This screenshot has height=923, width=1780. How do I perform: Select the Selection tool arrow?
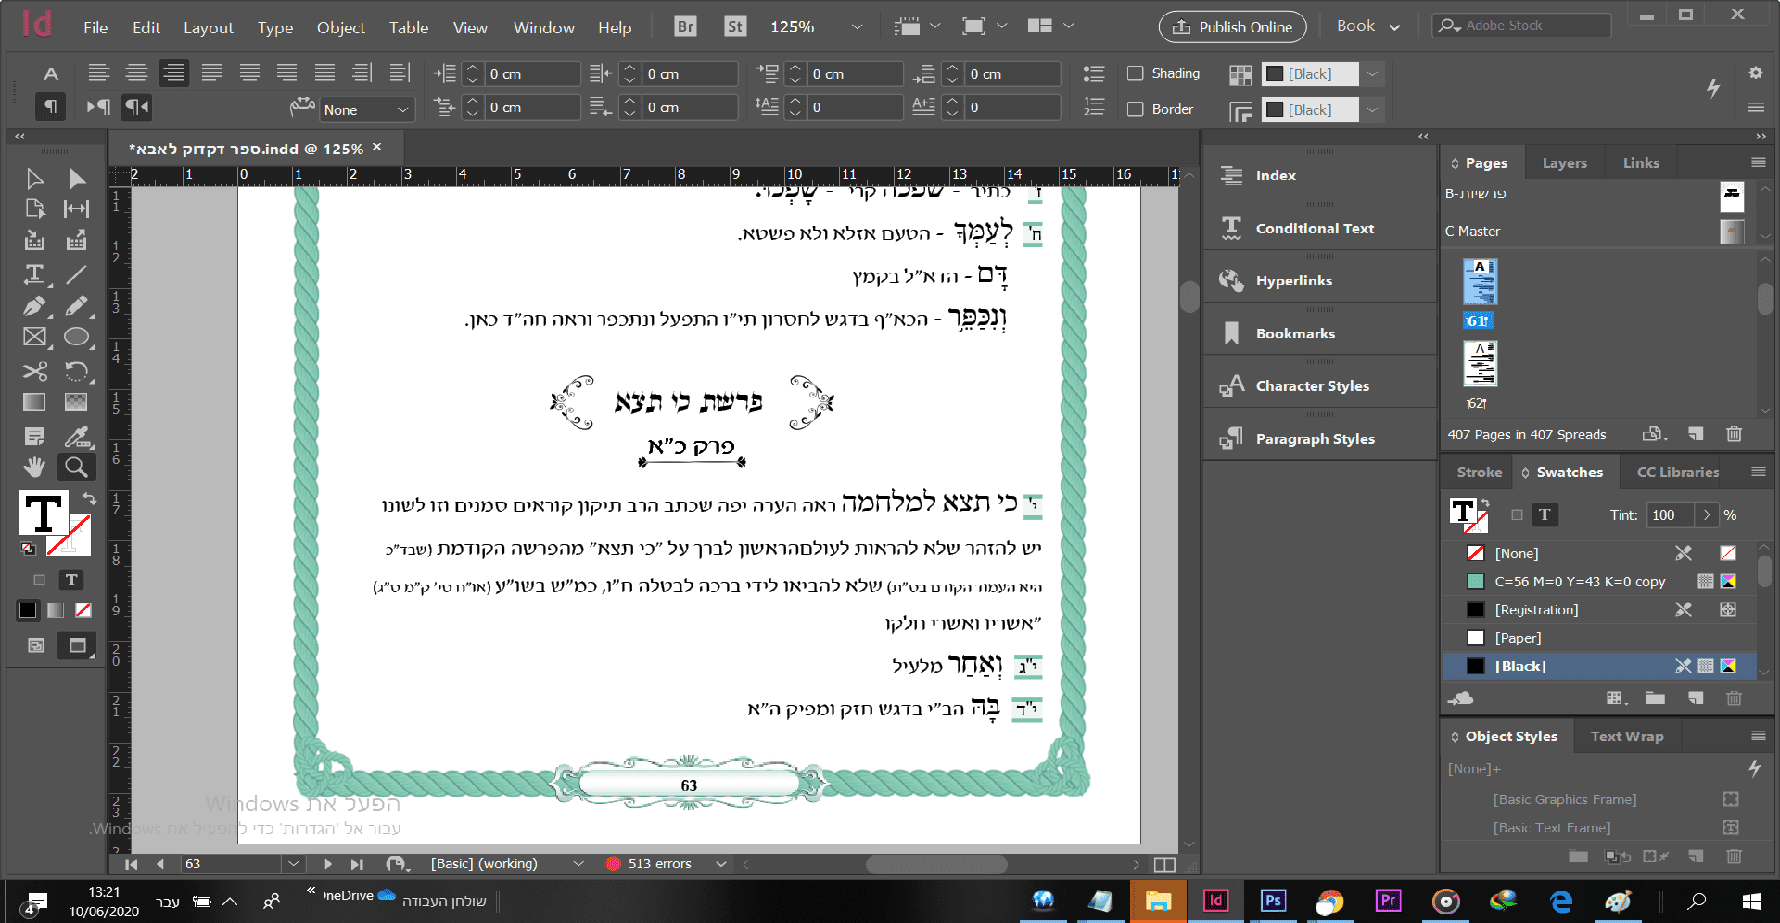tap(35, 179)
